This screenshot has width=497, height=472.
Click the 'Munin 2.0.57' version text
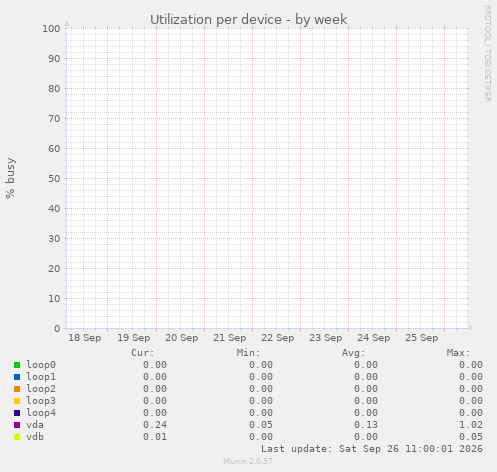click(248, 461)
